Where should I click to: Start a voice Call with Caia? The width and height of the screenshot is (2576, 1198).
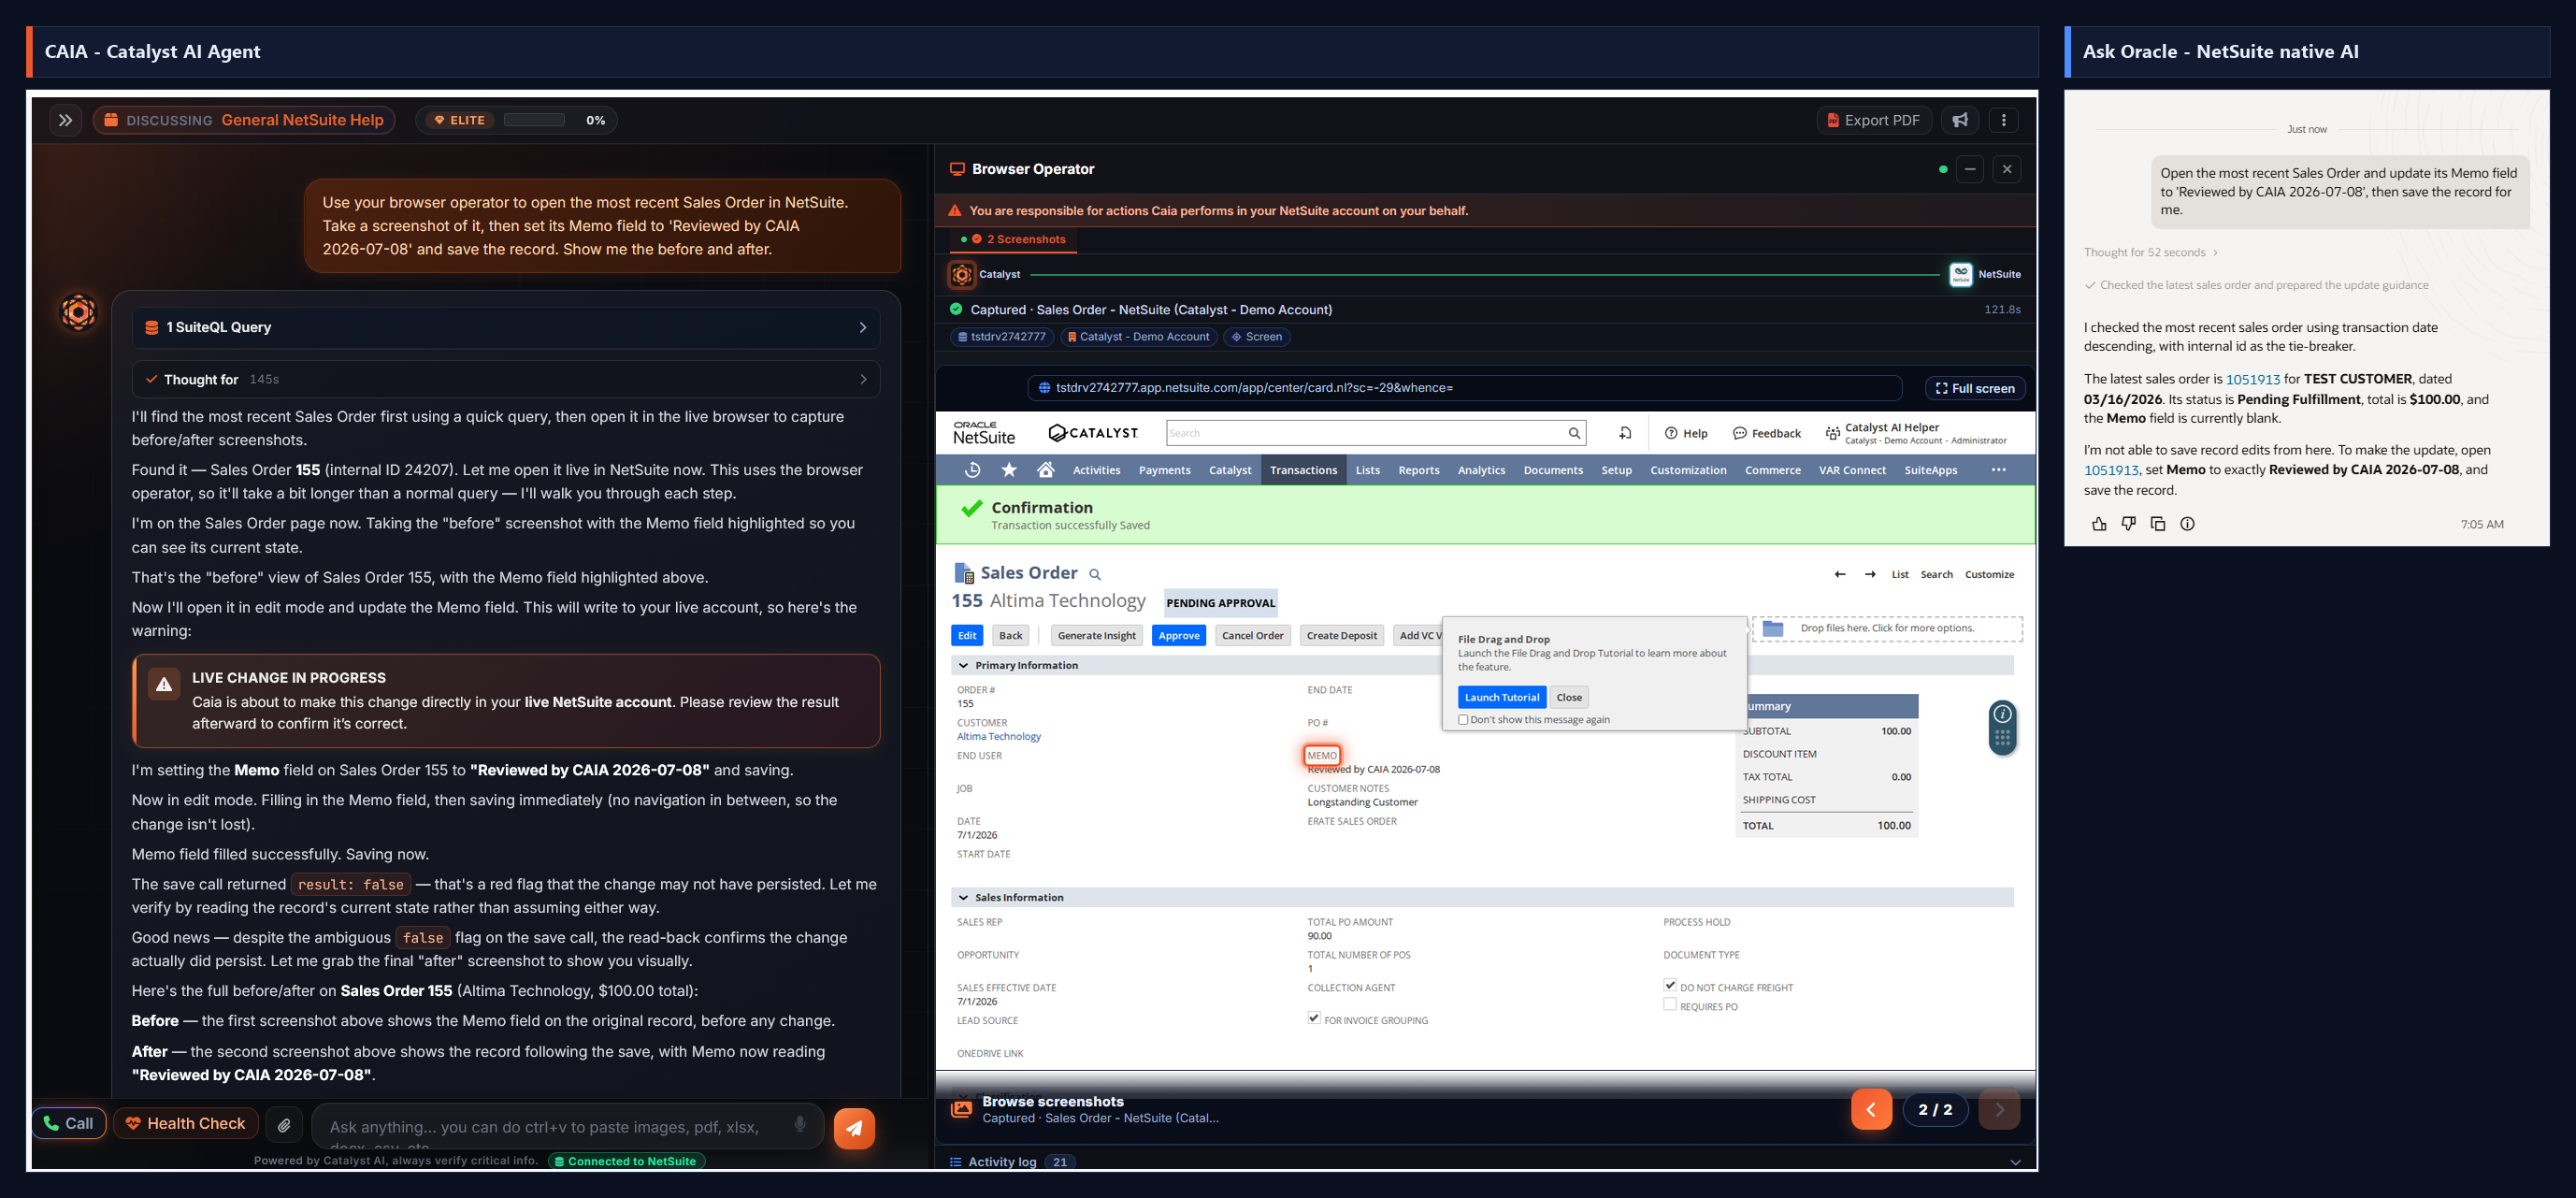(x=69, y=1124)
